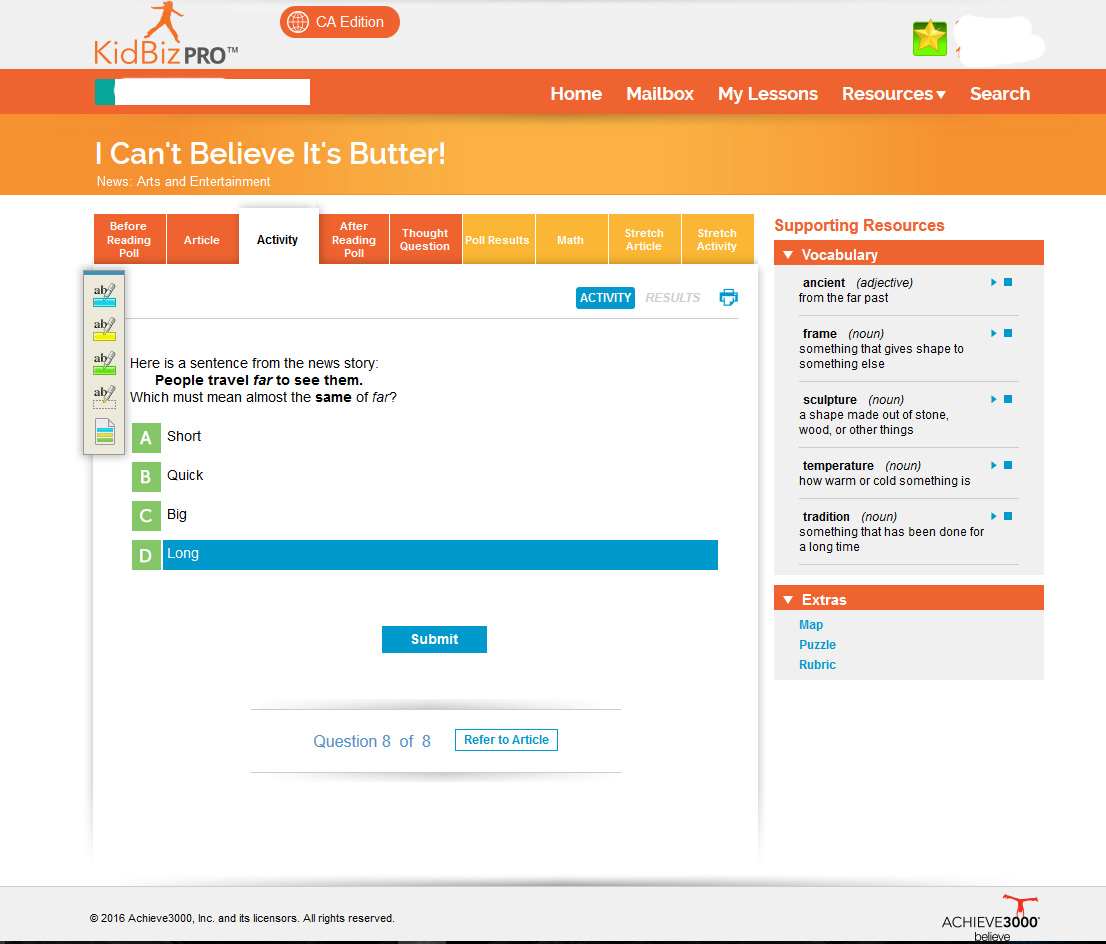Image resolution: width=1106 pixels, height=944 pixels.
Task: Stop audio for the word sculpture
Action: (x=1008, y=399)
